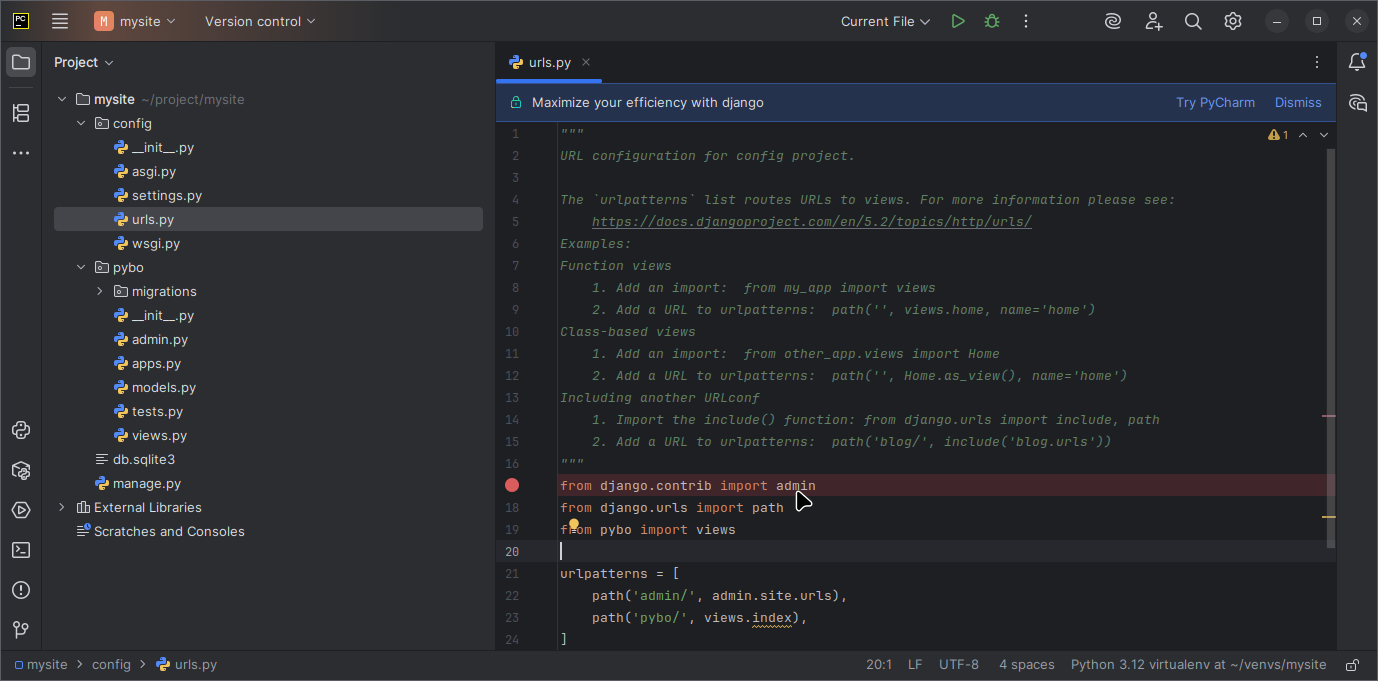Collapse the mysite root folder
The image size is (1378, 681).
point(62,99)
